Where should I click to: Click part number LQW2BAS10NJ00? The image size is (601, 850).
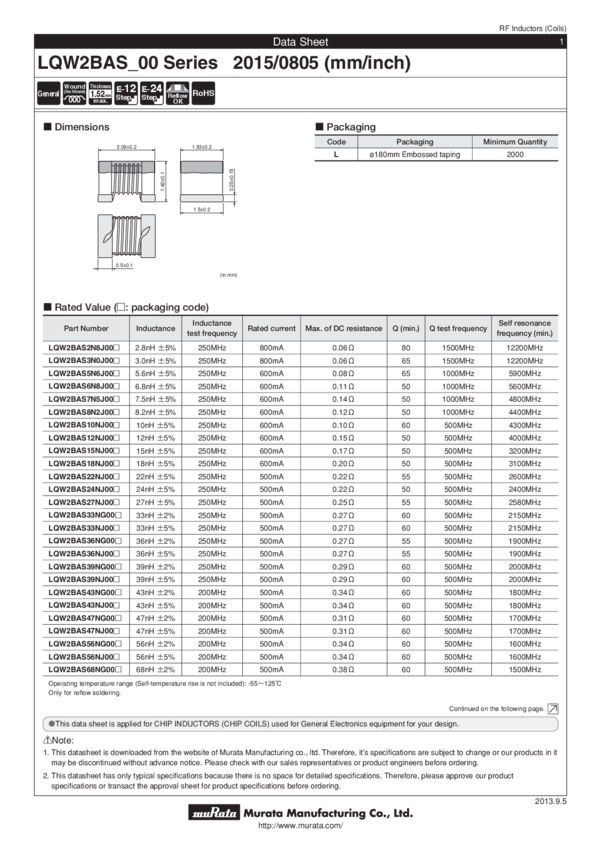84,425
